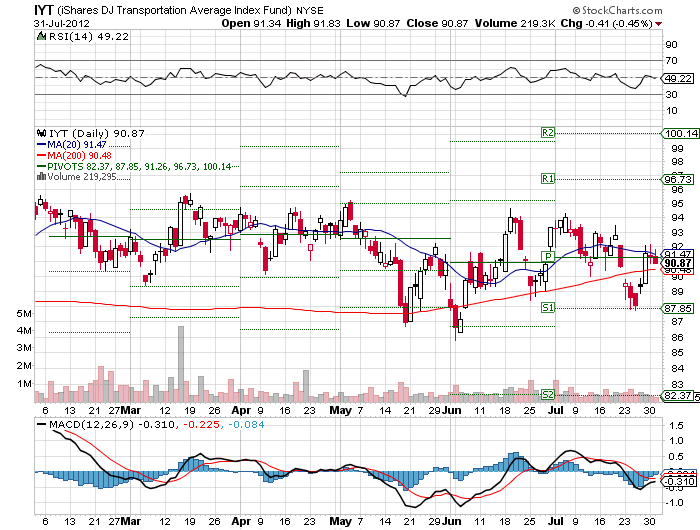Click the blue MA(20) legend line marker
700x530 pixels.
click(42, 145)
